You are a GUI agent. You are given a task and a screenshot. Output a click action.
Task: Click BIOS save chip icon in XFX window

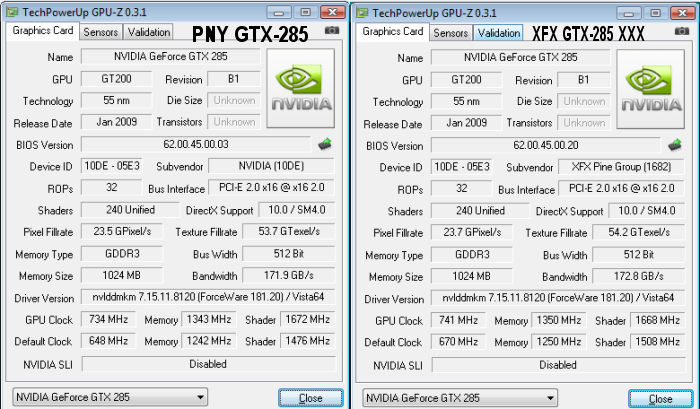[675, 145]
